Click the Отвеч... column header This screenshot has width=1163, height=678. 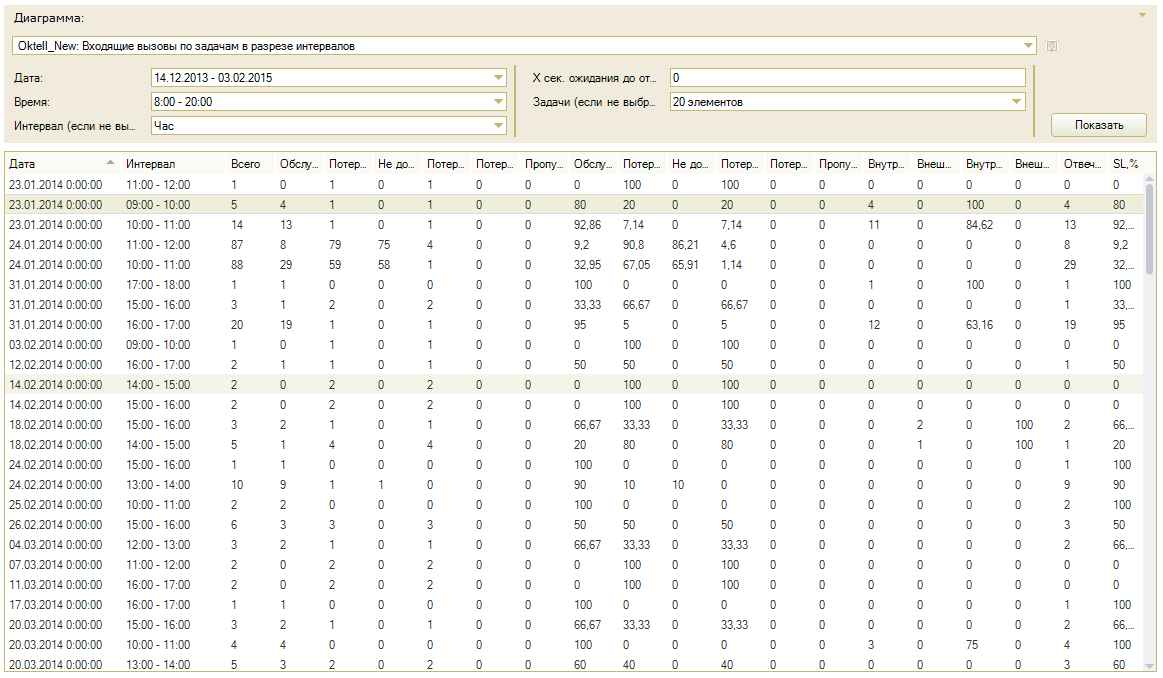tap(1082, 163)
